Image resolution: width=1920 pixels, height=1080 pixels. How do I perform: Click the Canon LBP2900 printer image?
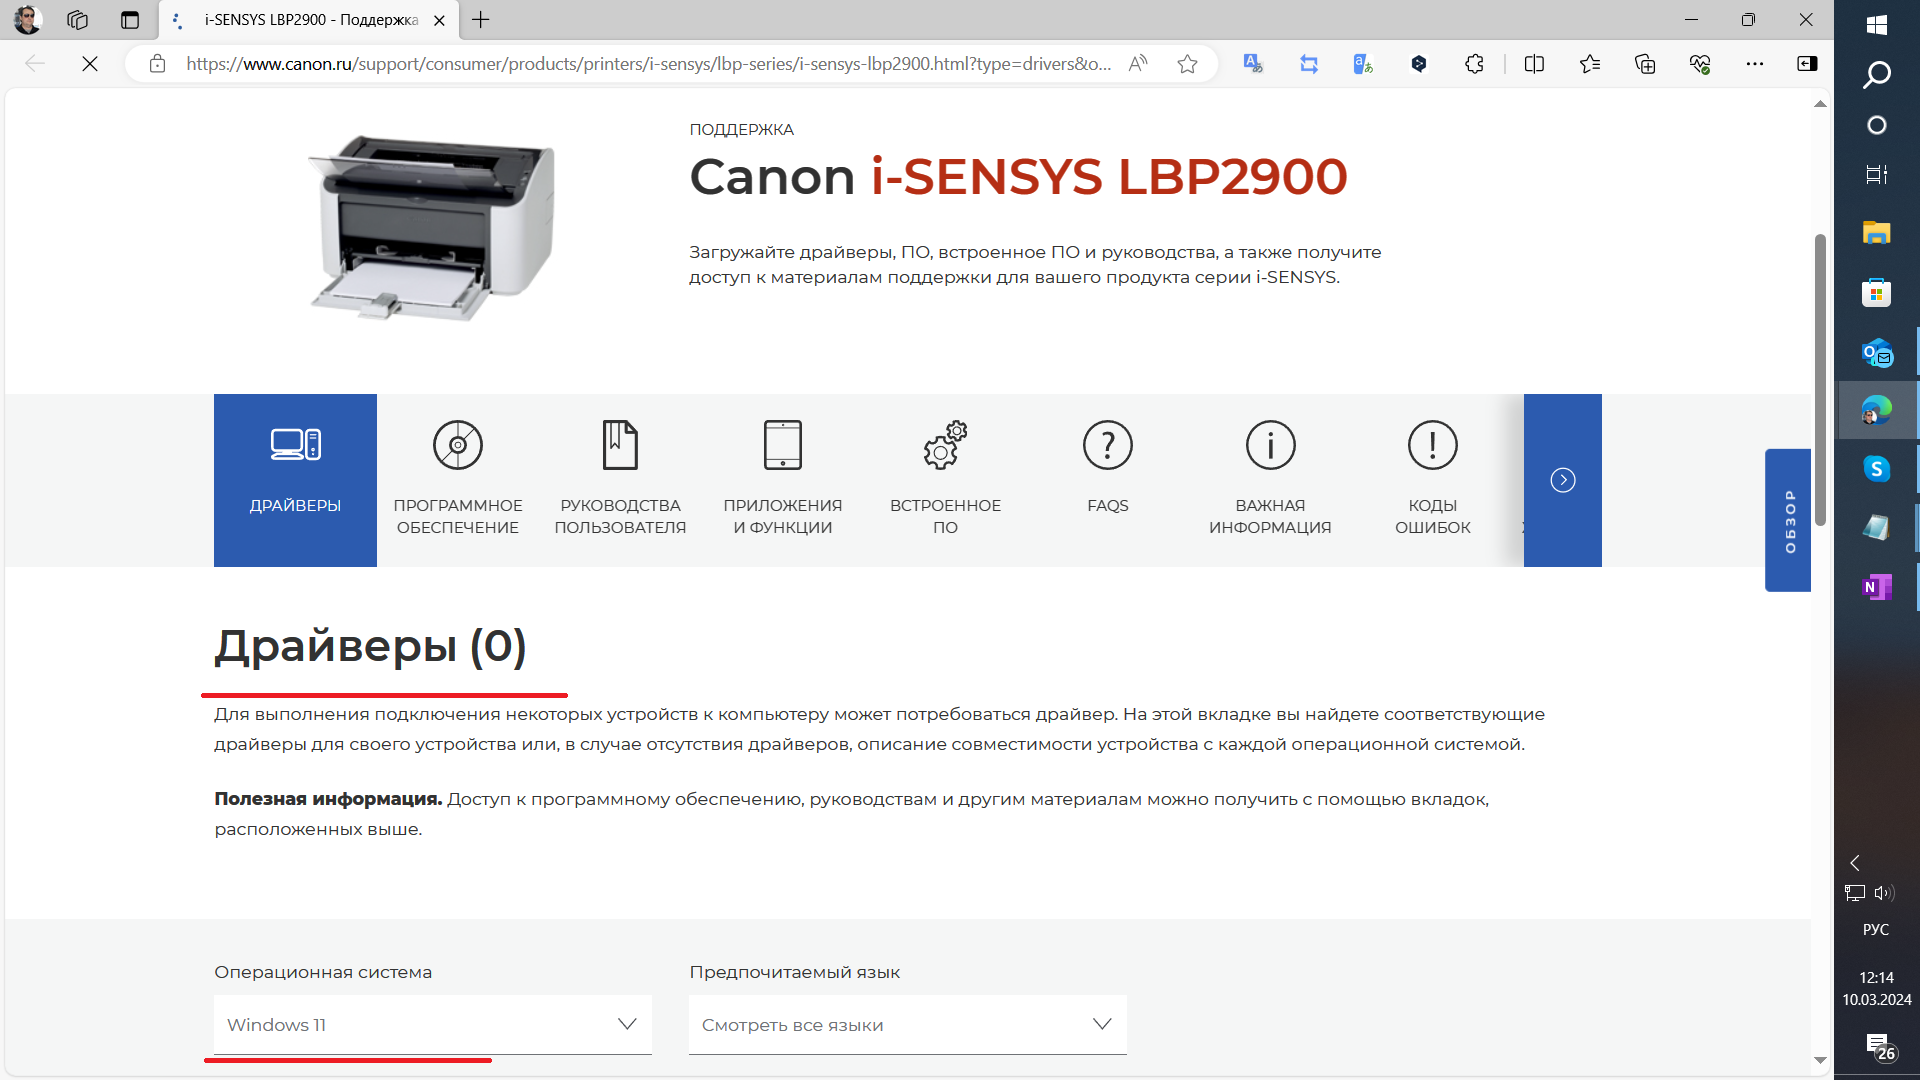(432, 228)
